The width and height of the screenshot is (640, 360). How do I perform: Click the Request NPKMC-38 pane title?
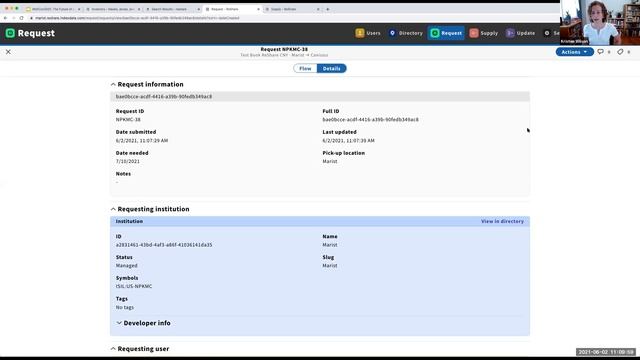284,49
